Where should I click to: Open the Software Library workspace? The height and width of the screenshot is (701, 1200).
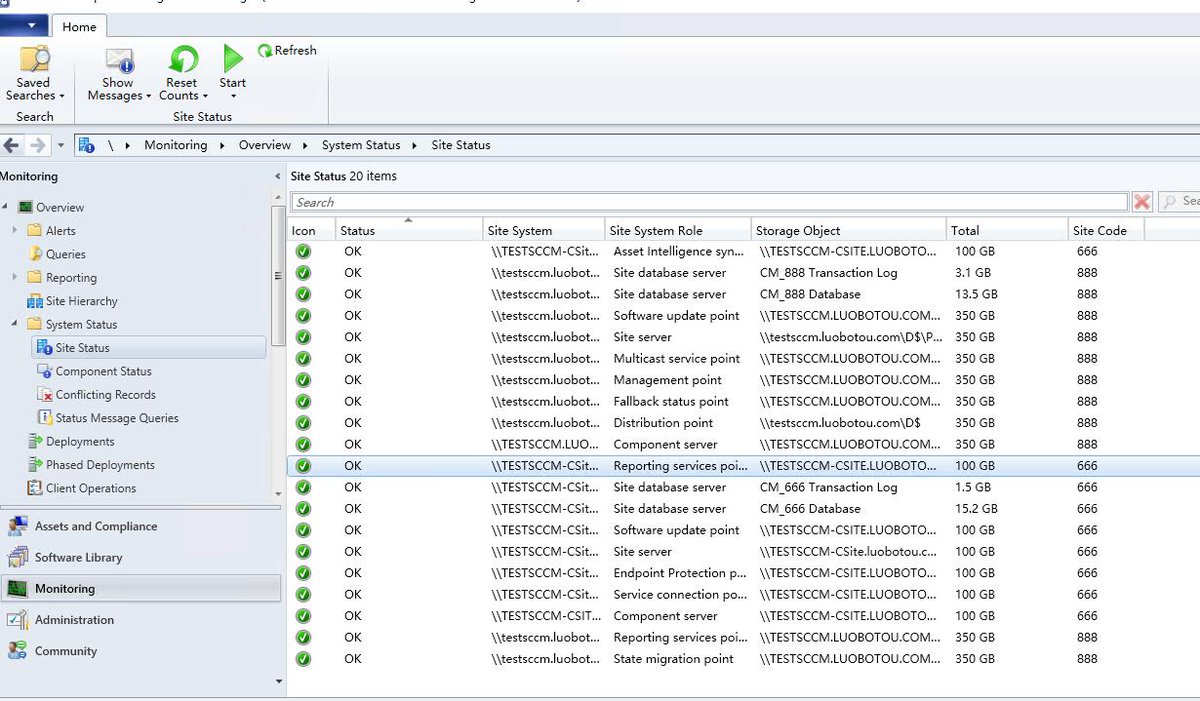point(140,557)
